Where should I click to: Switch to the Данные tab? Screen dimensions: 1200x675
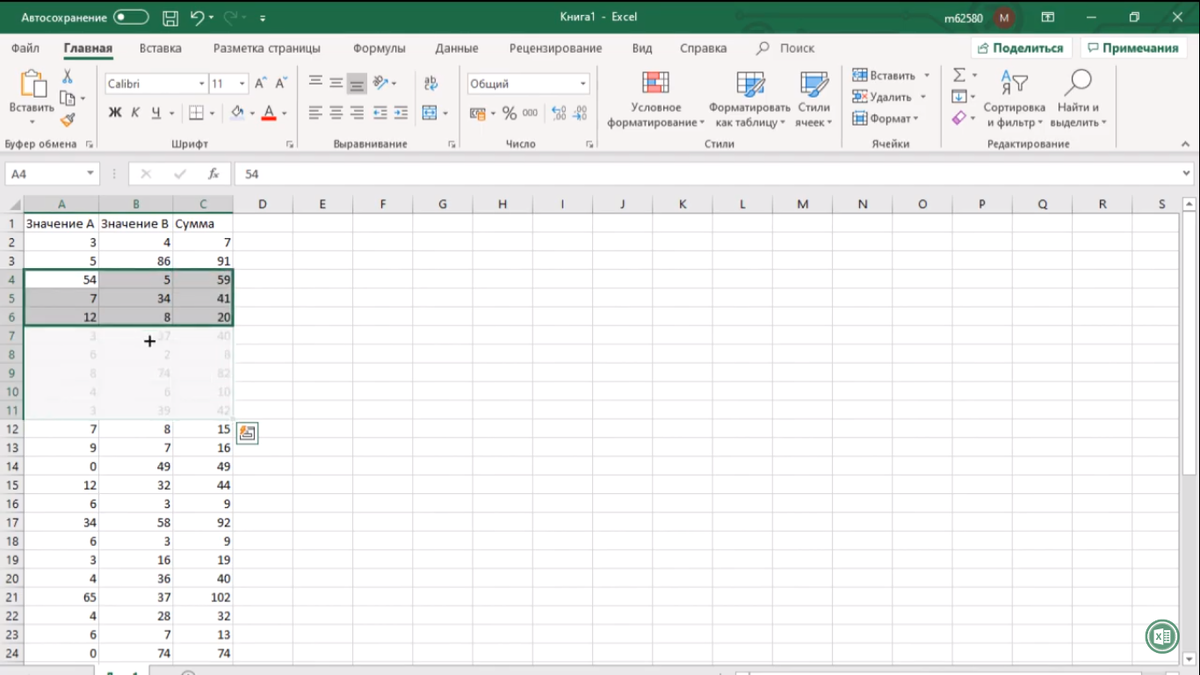coord(456,48)
